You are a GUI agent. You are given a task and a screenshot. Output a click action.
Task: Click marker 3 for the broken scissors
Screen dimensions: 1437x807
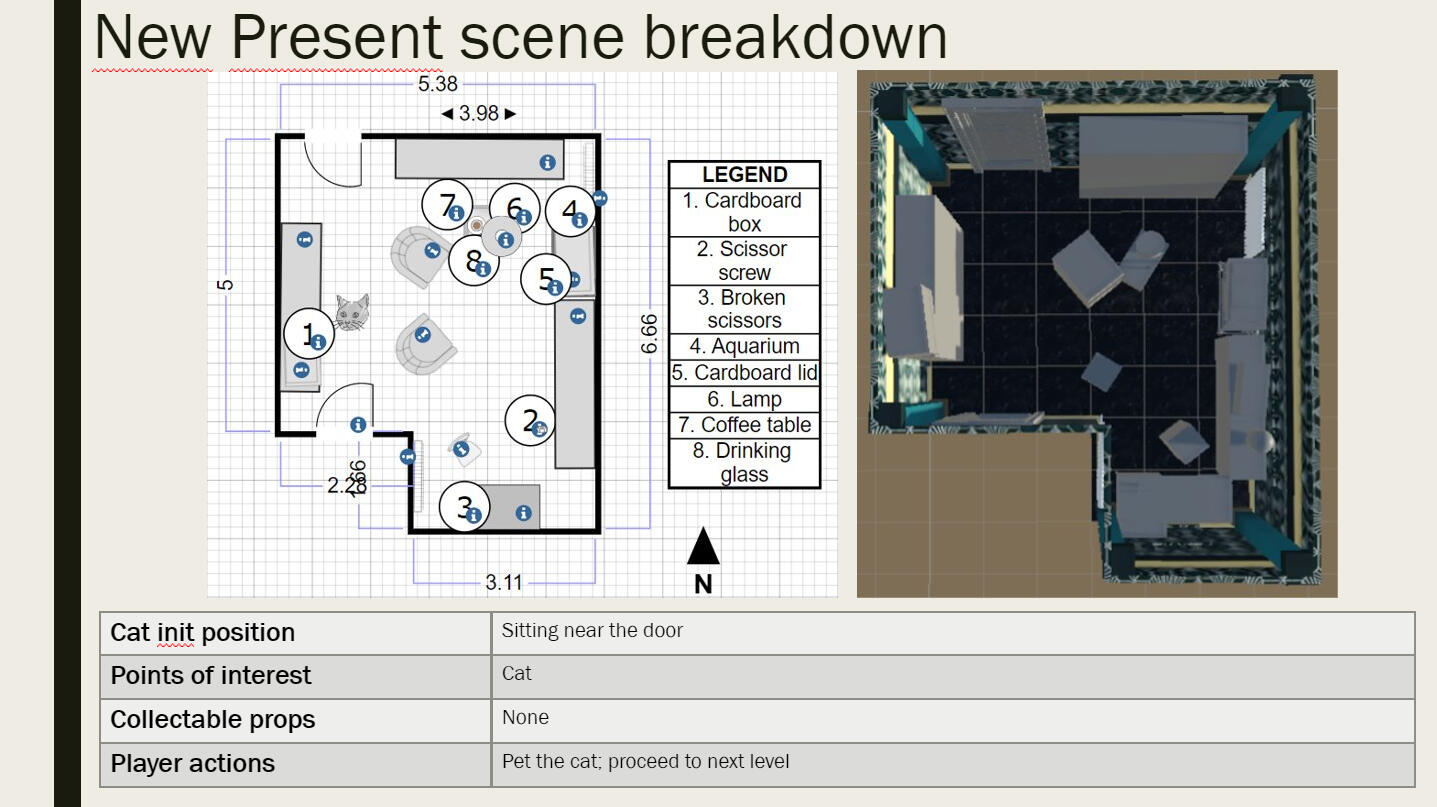tap(464, 507)
